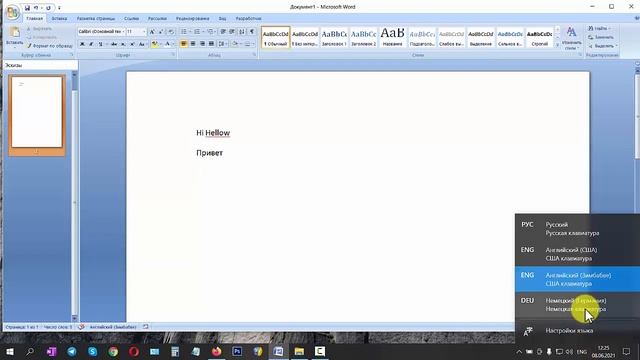Apply the Обычный style
The height and width of the screenshot is (360, 640).
pos(276,37)
